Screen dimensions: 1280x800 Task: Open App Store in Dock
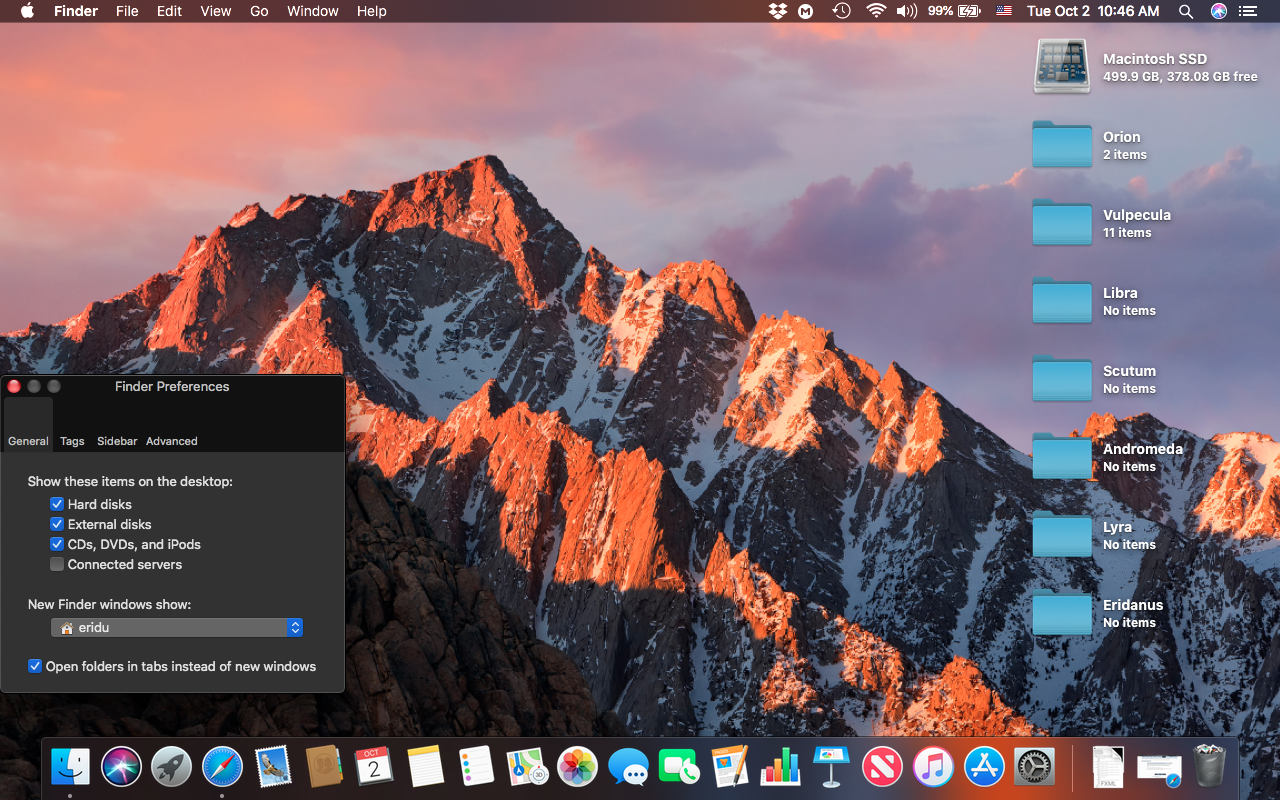[x=984, y=767]
